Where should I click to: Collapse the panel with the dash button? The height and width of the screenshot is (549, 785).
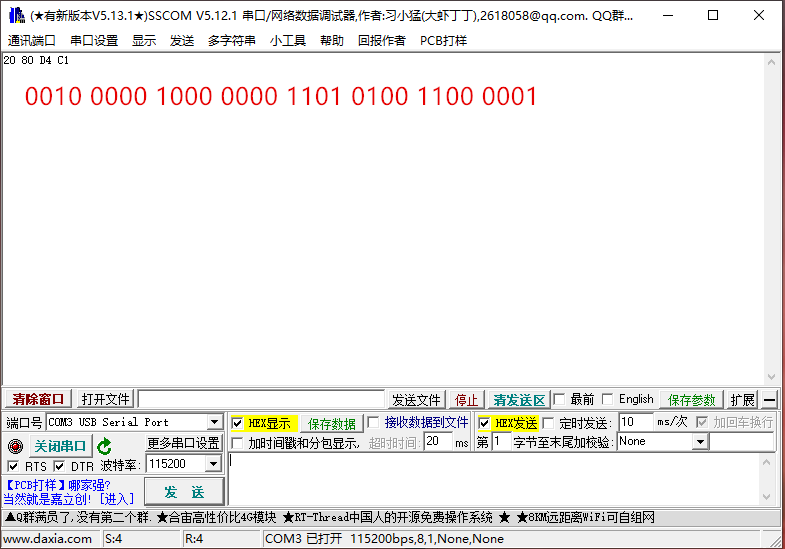[770, 400]
